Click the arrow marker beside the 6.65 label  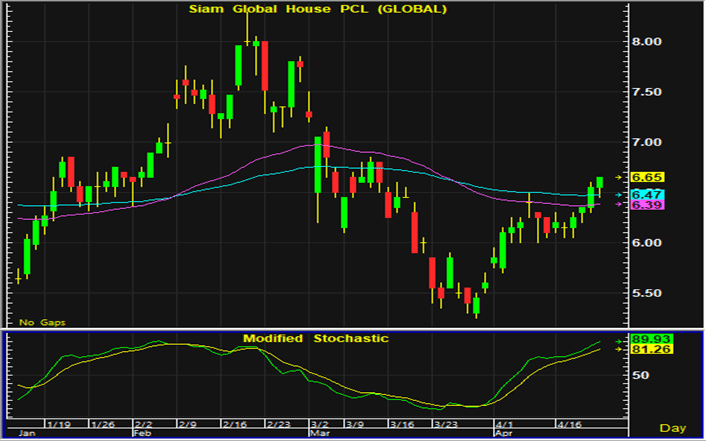point(620,177)
